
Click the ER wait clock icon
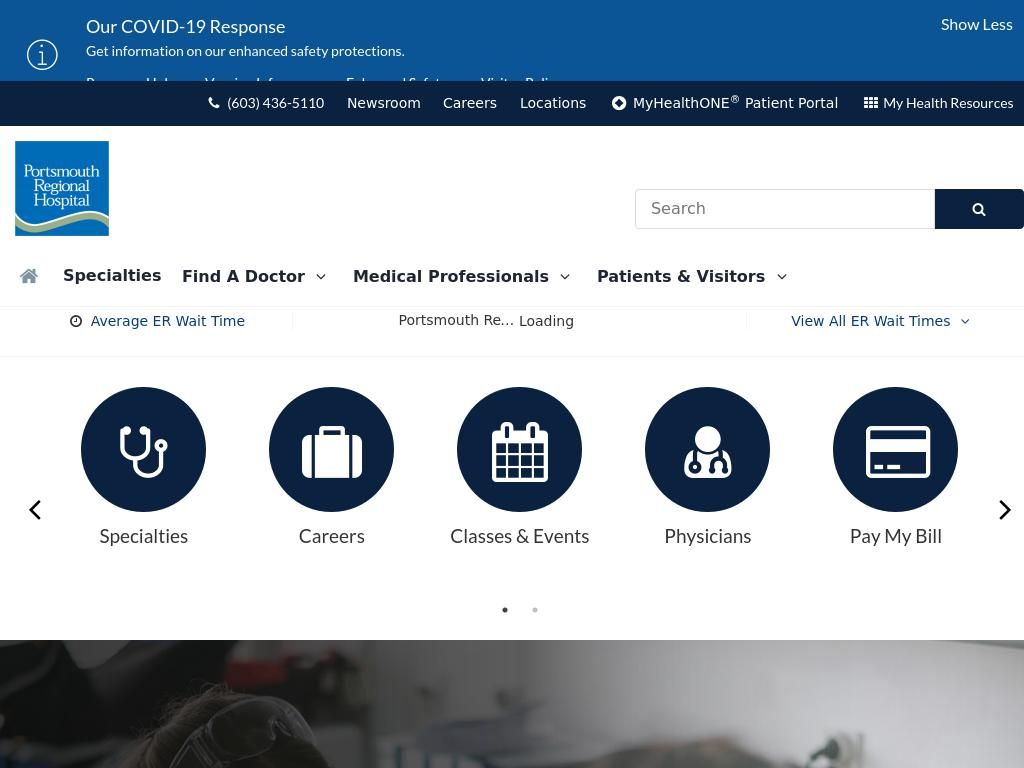tap(76, 321)
